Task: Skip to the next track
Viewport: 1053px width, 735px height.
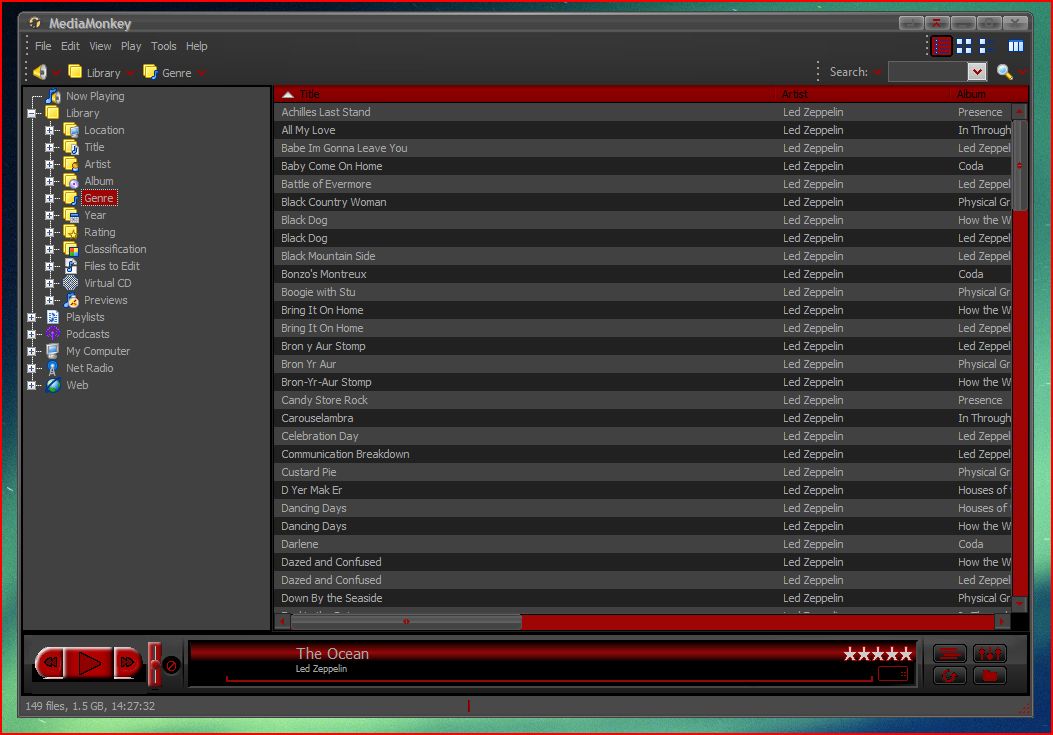Action: click(127, 663)
